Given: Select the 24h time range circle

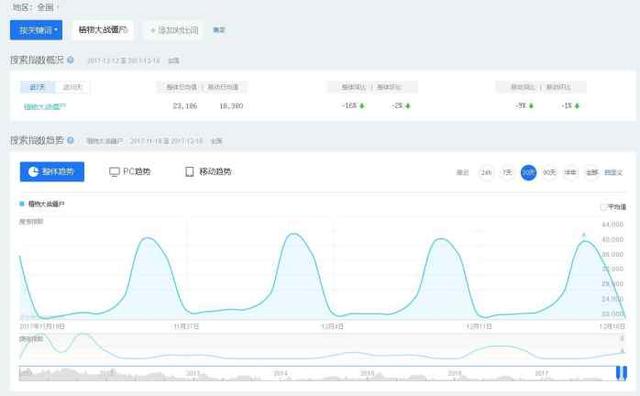Looking at the screenshot, I should pyautogui.click(x=486, y=173).
